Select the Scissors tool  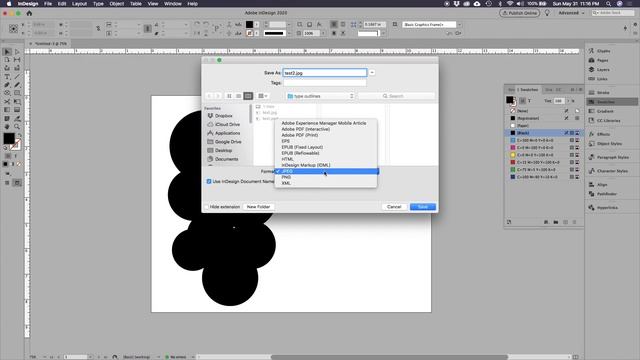(7, 101)
